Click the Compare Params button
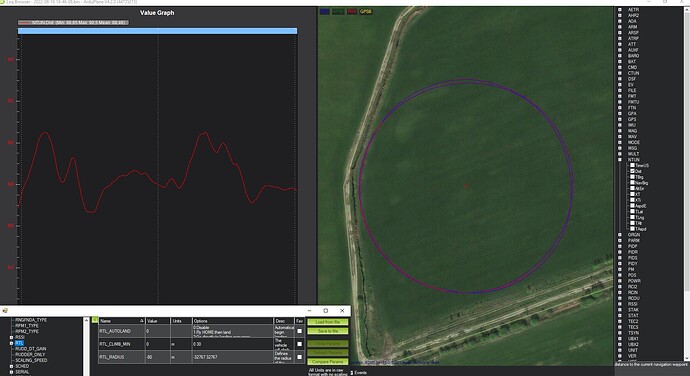 (x=328, y=361)
